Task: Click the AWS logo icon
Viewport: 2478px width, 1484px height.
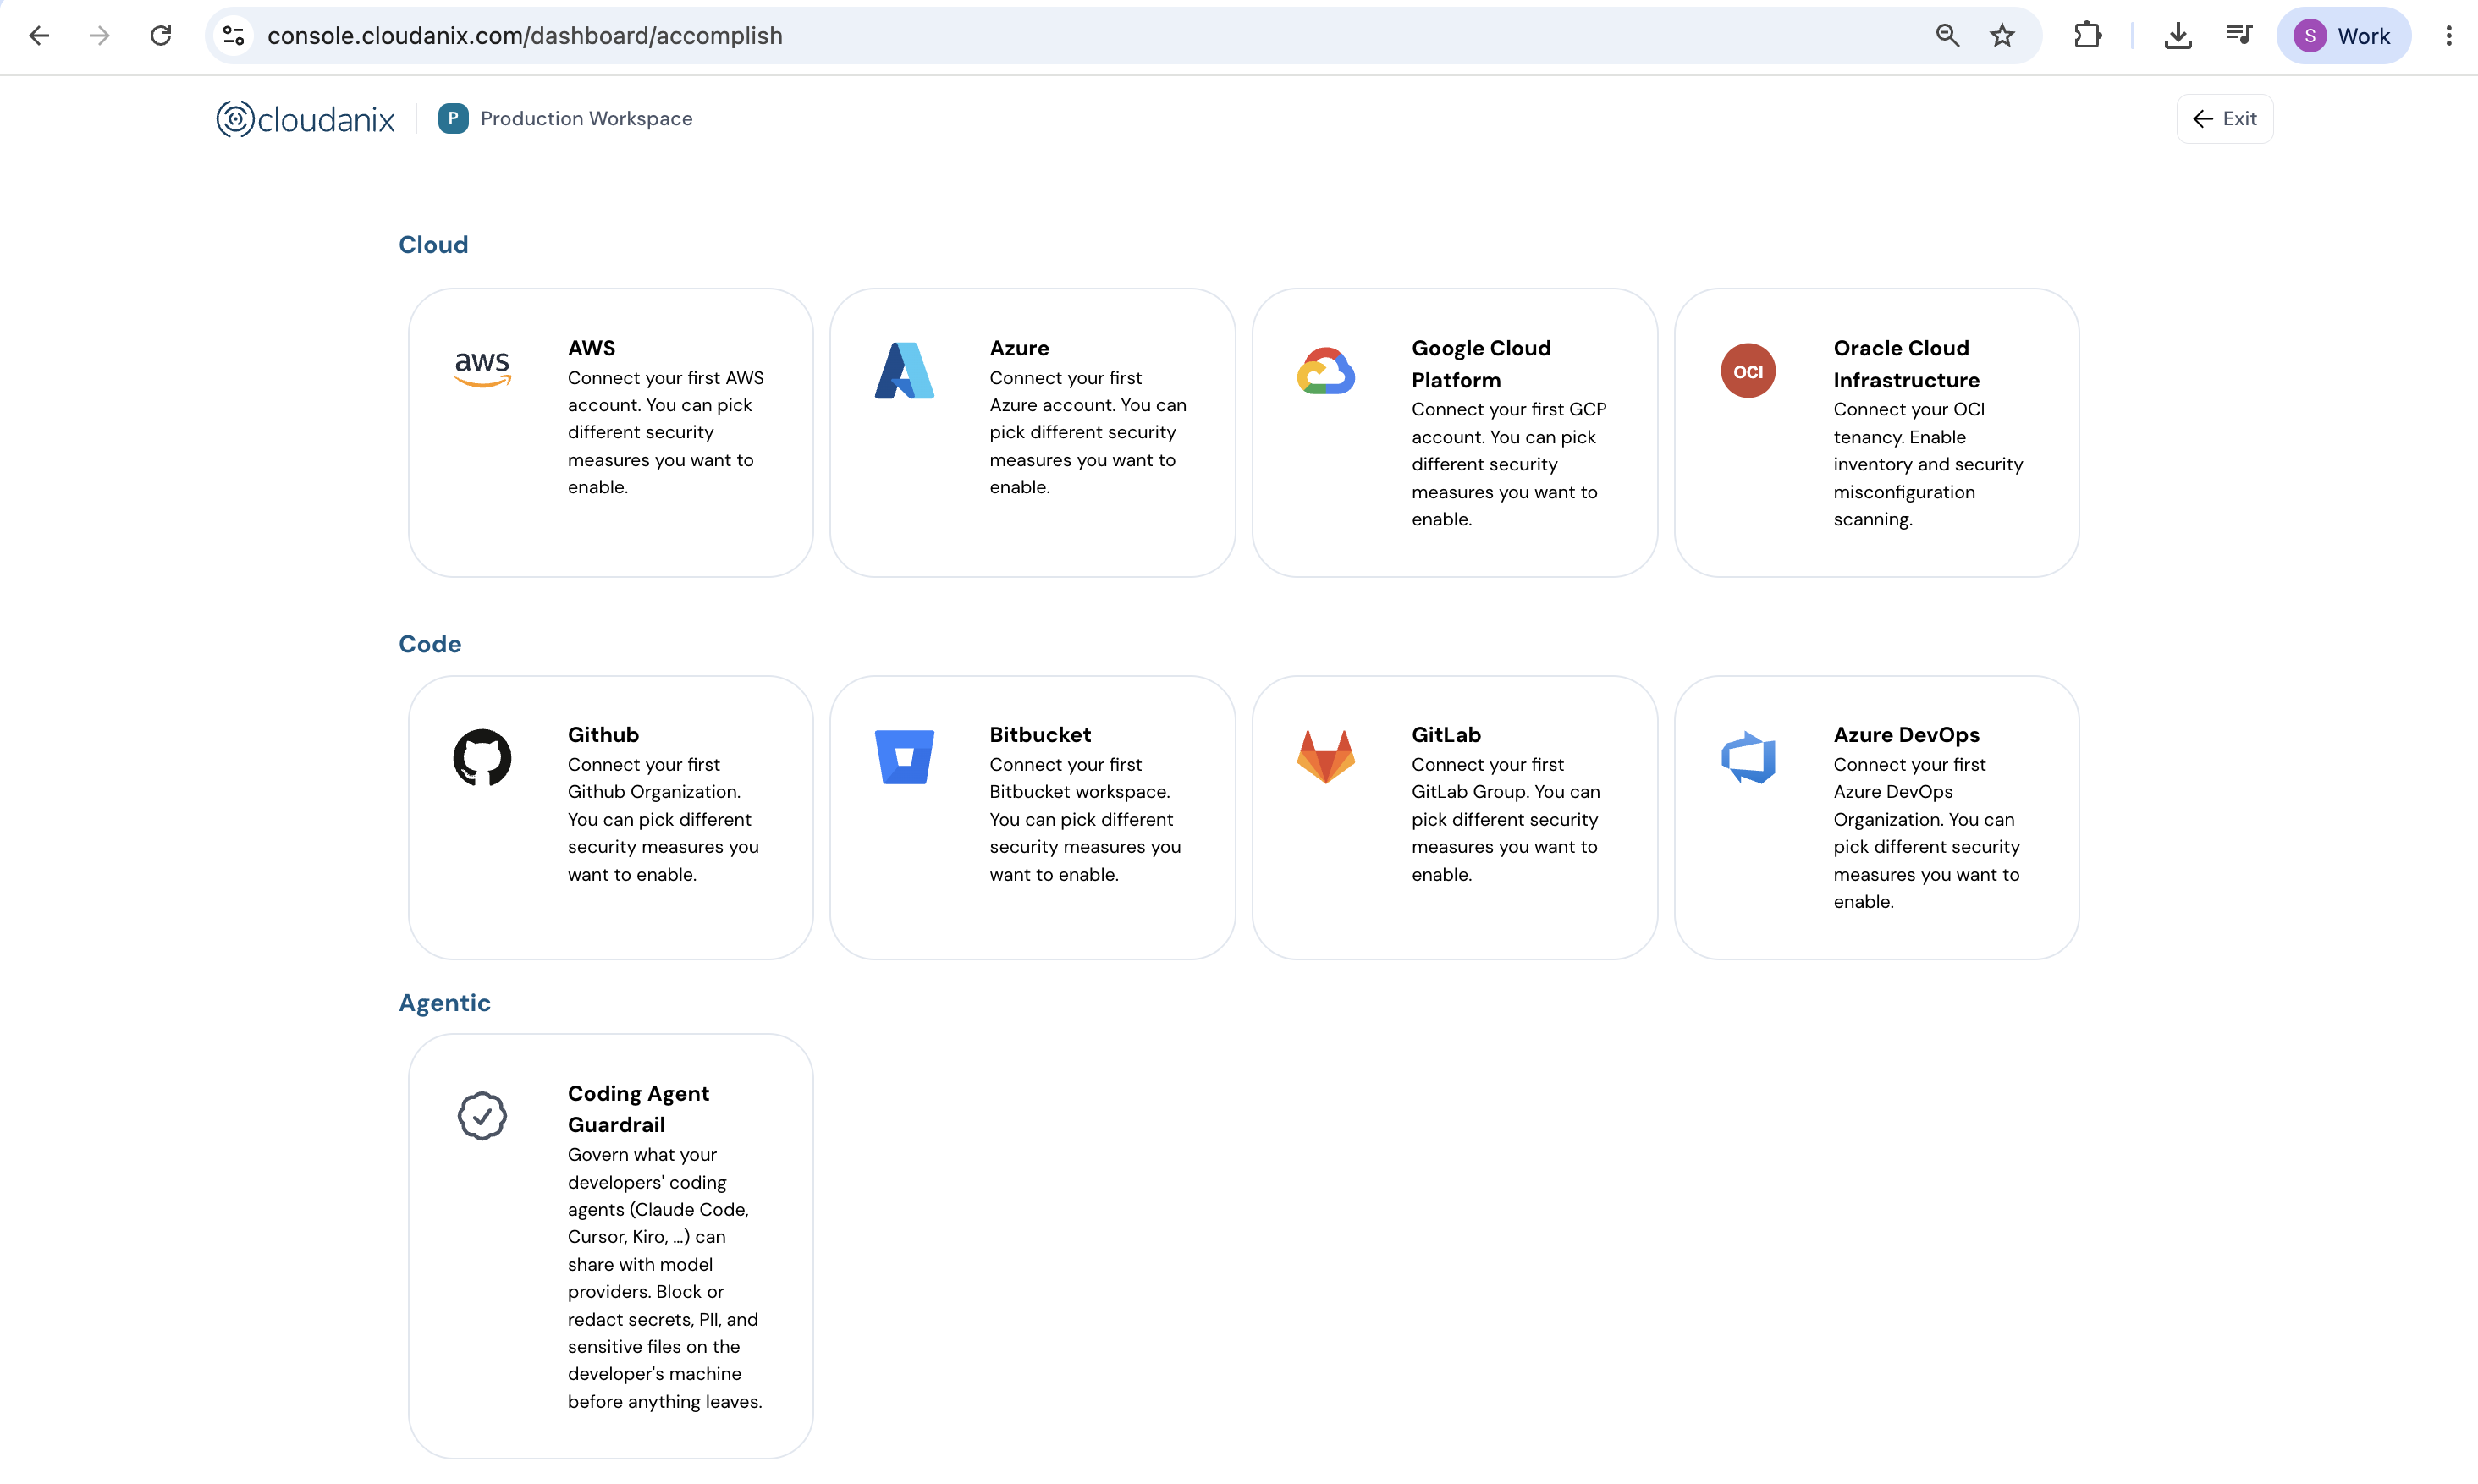Action: 482,370
